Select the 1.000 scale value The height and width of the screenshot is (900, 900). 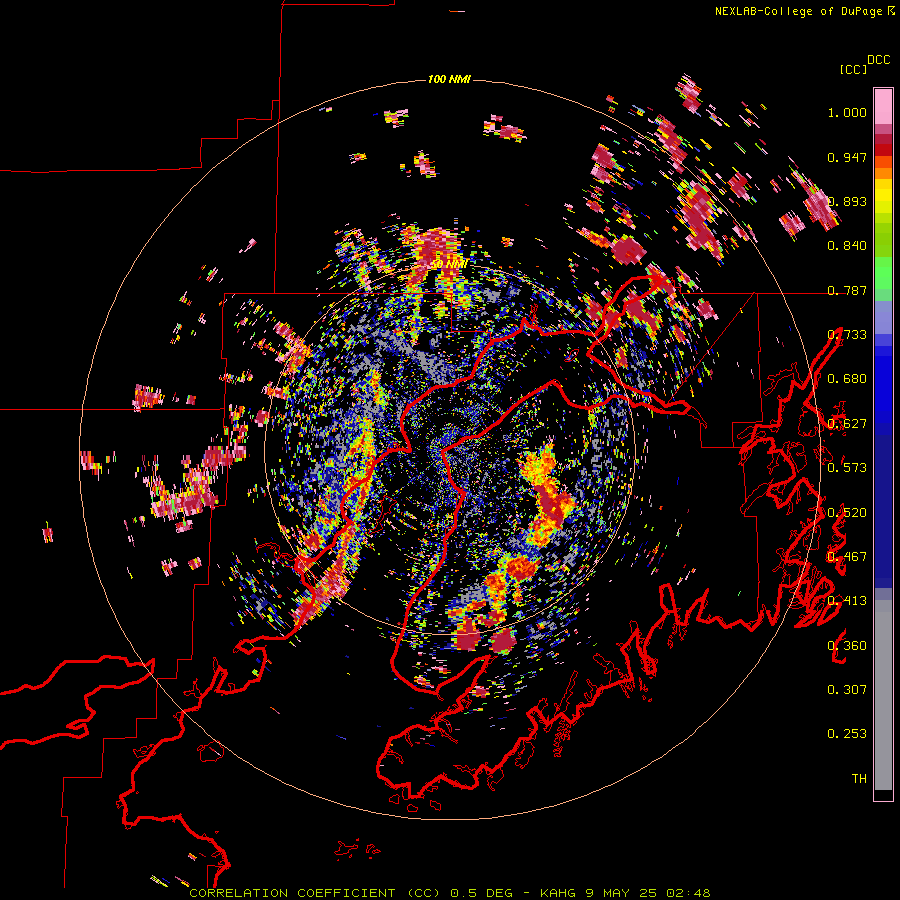point(847,112)
